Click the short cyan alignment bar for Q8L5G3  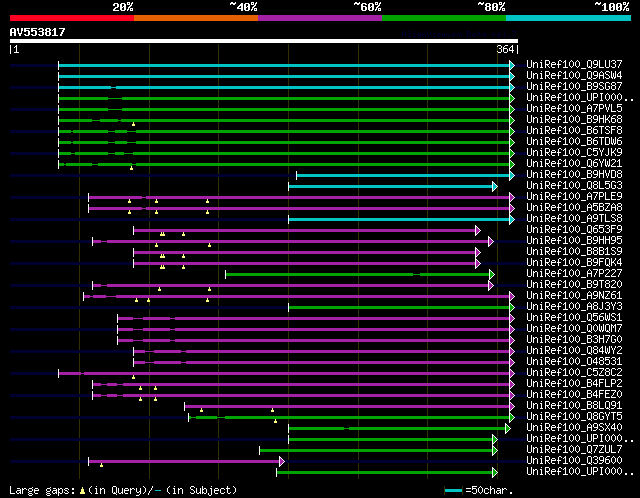pyautogui.click(x=391, y=187)
